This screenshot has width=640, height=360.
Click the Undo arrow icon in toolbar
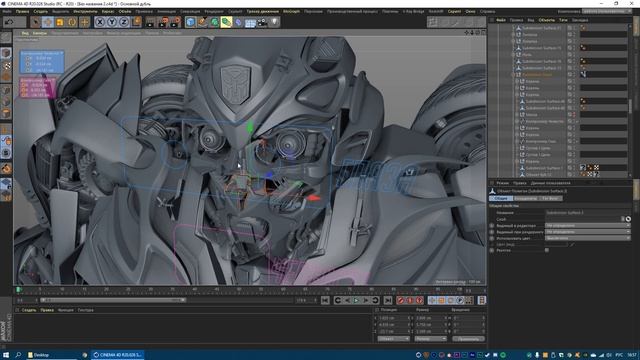9,22
